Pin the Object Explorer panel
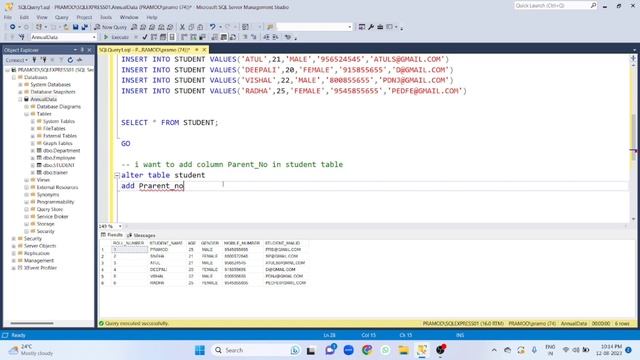This screenshot has height=360, width=640. [x=82, y=50]
